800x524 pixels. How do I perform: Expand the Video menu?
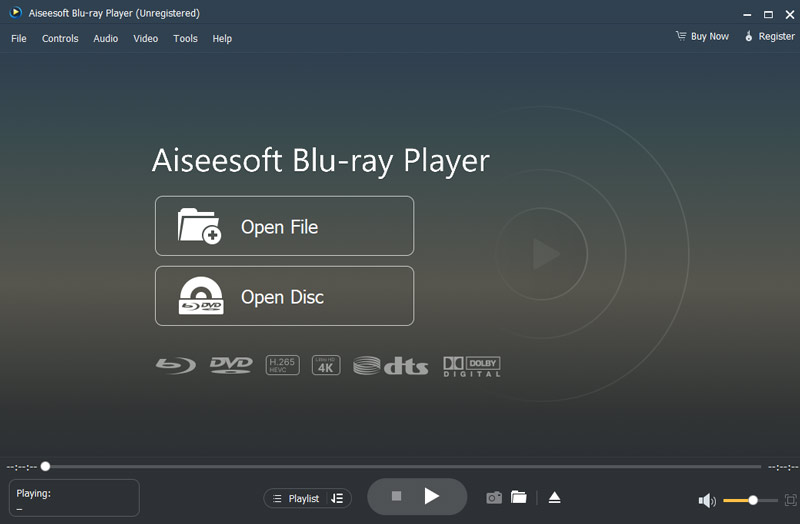coord(145,39)
